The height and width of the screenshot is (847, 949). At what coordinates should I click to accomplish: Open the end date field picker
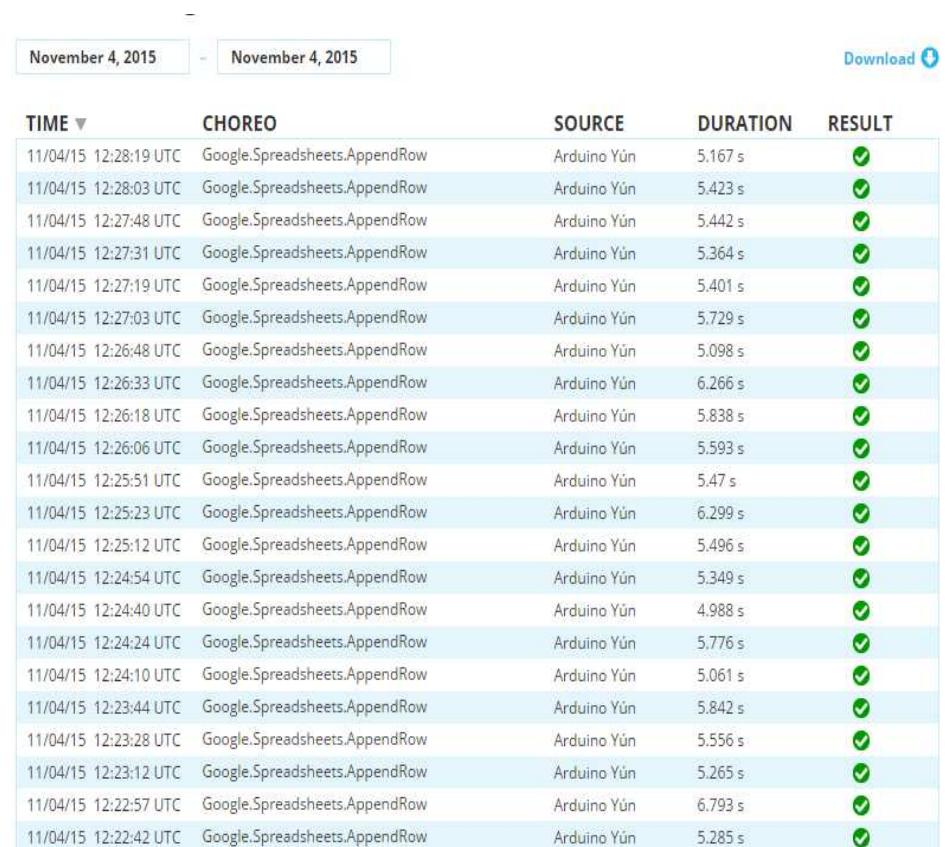pyautogui.click(x=303, y=57)
